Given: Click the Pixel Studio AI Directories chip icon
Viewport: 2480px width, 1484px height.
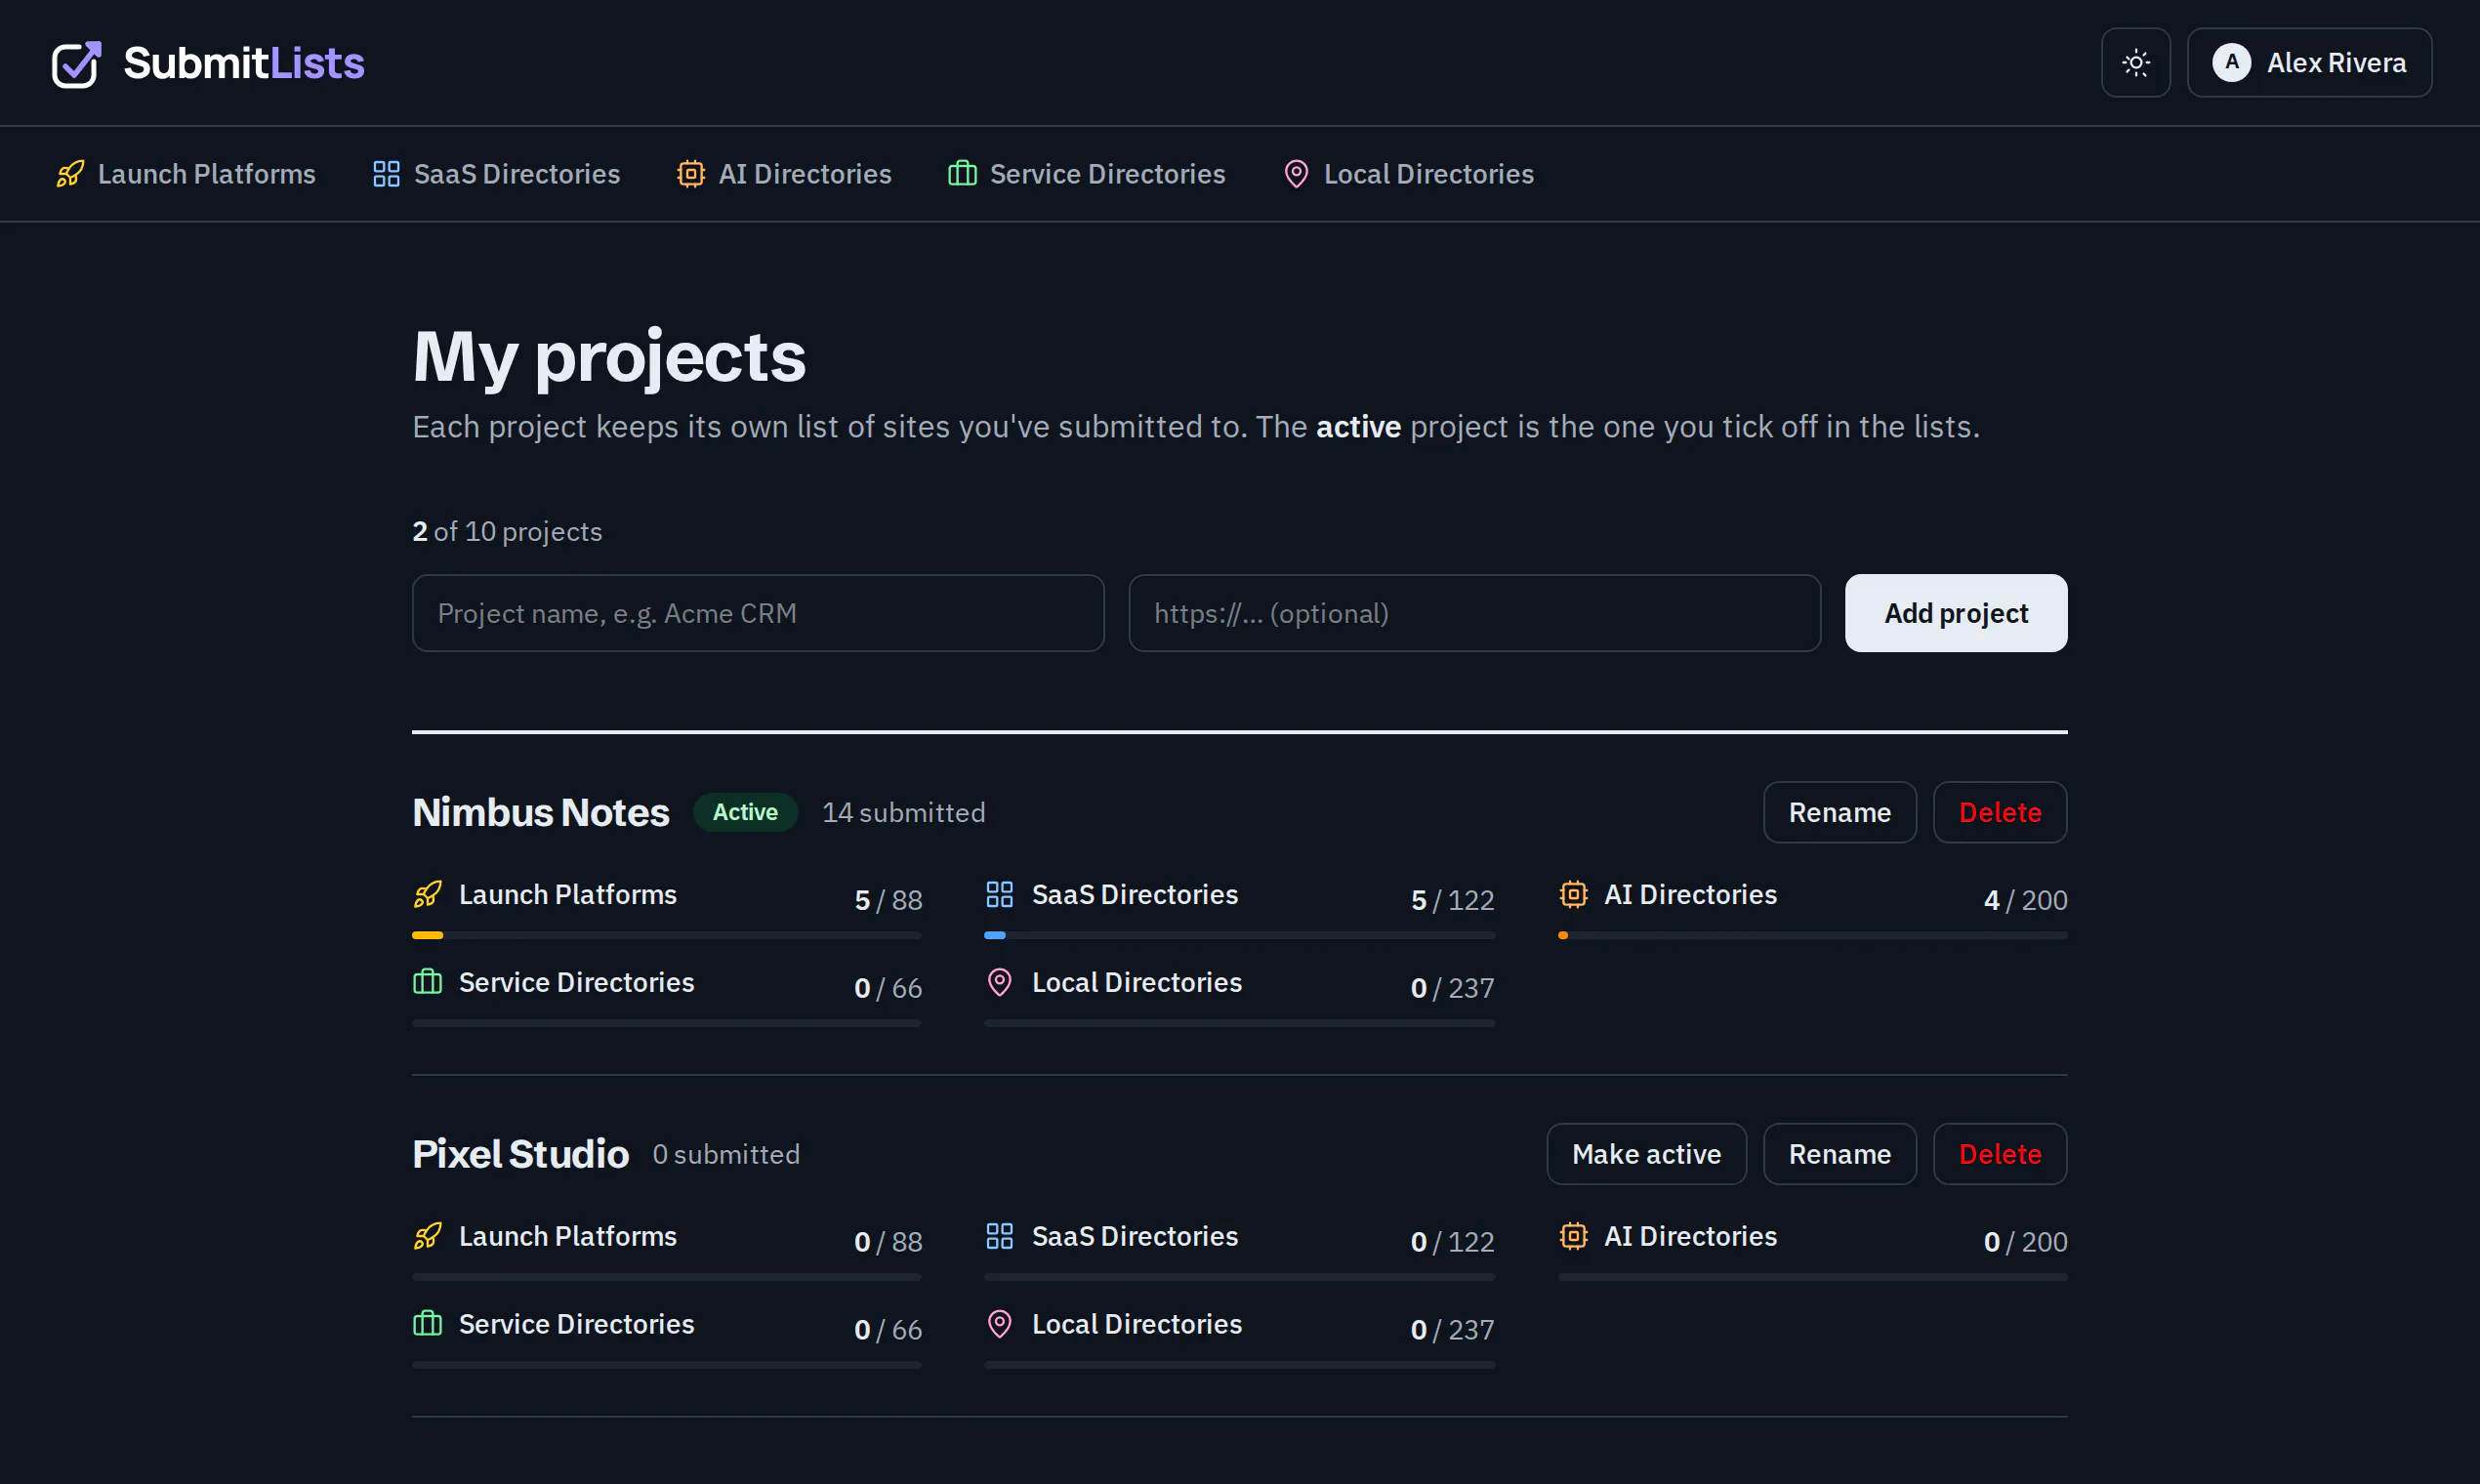Looking at the screenshot, I should (1573, 1236).
